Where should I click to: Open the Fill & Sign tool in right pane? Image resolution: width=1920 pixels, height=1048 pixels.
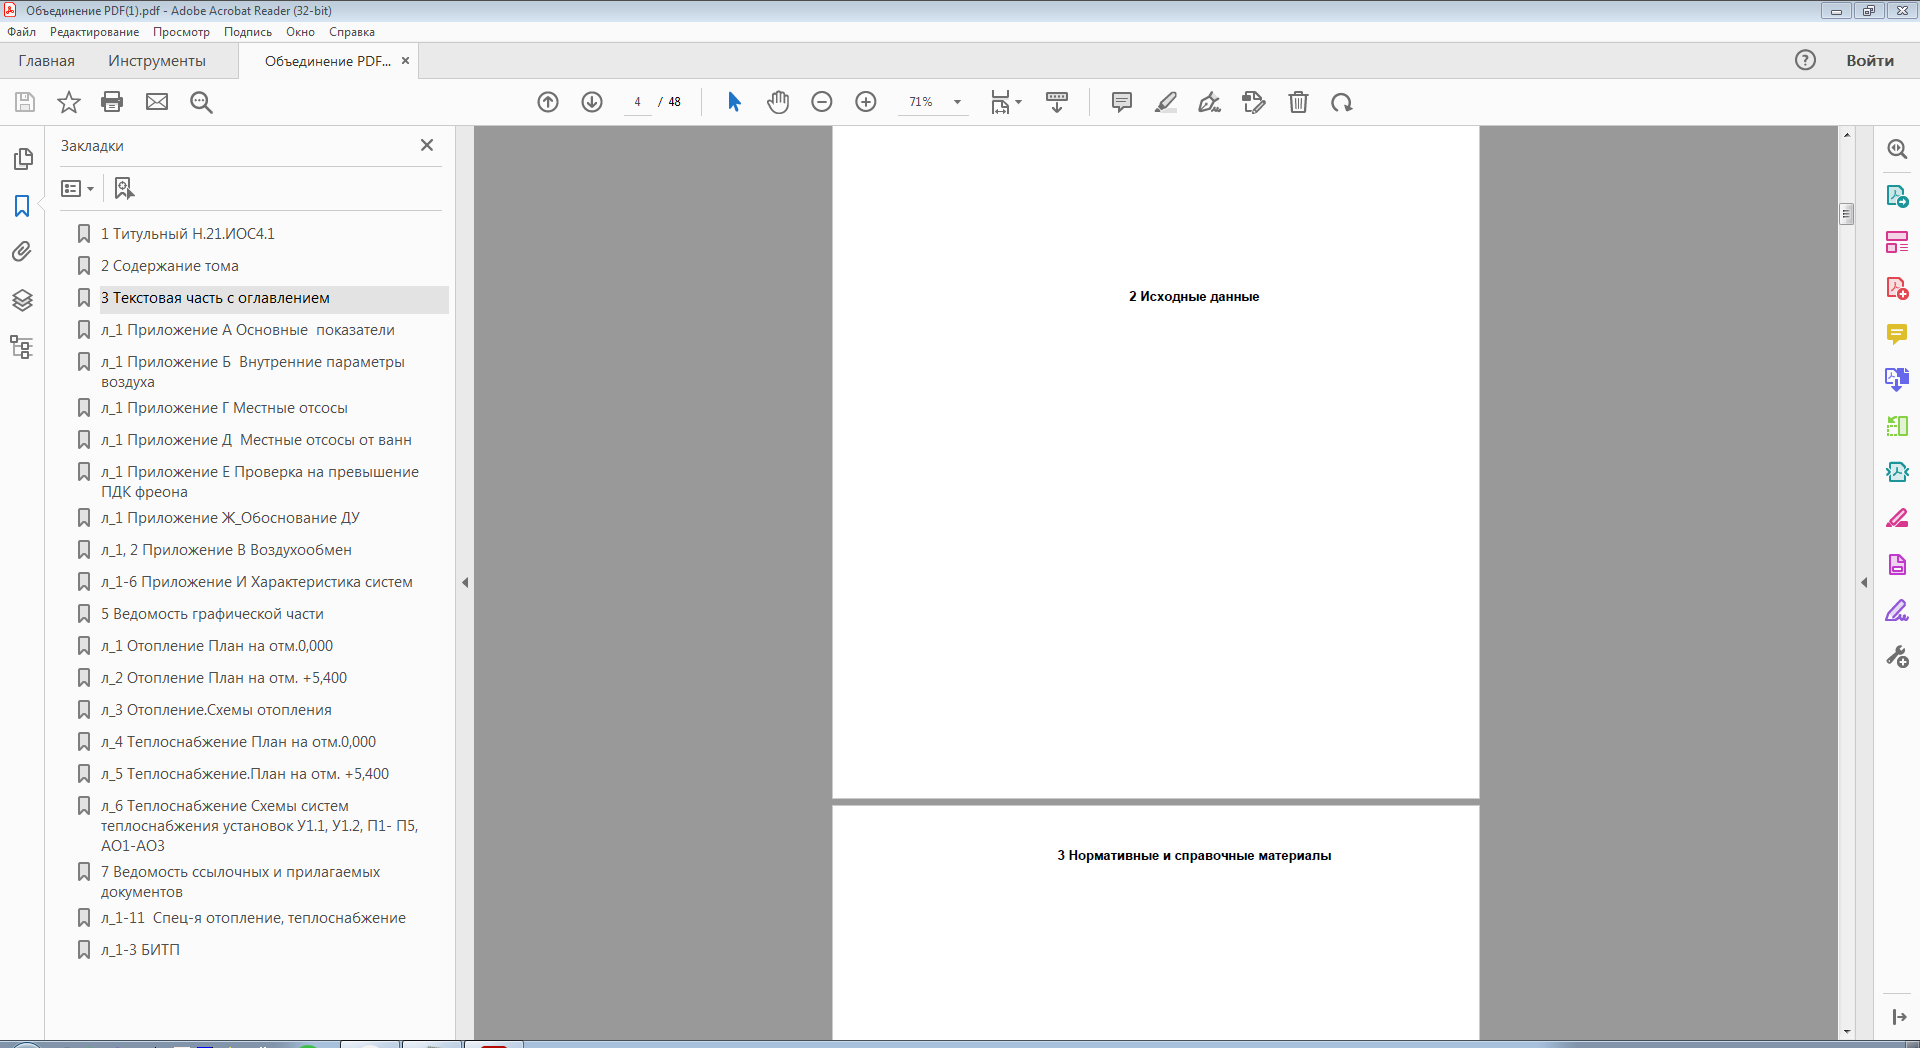[x=1897, y=610]
